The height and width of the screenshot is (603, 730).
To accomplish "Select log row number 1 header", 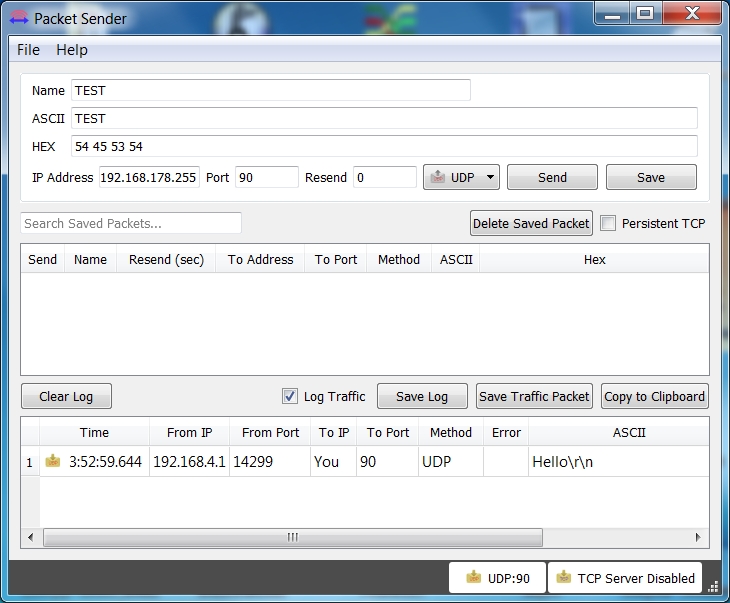I will [30, 461].
